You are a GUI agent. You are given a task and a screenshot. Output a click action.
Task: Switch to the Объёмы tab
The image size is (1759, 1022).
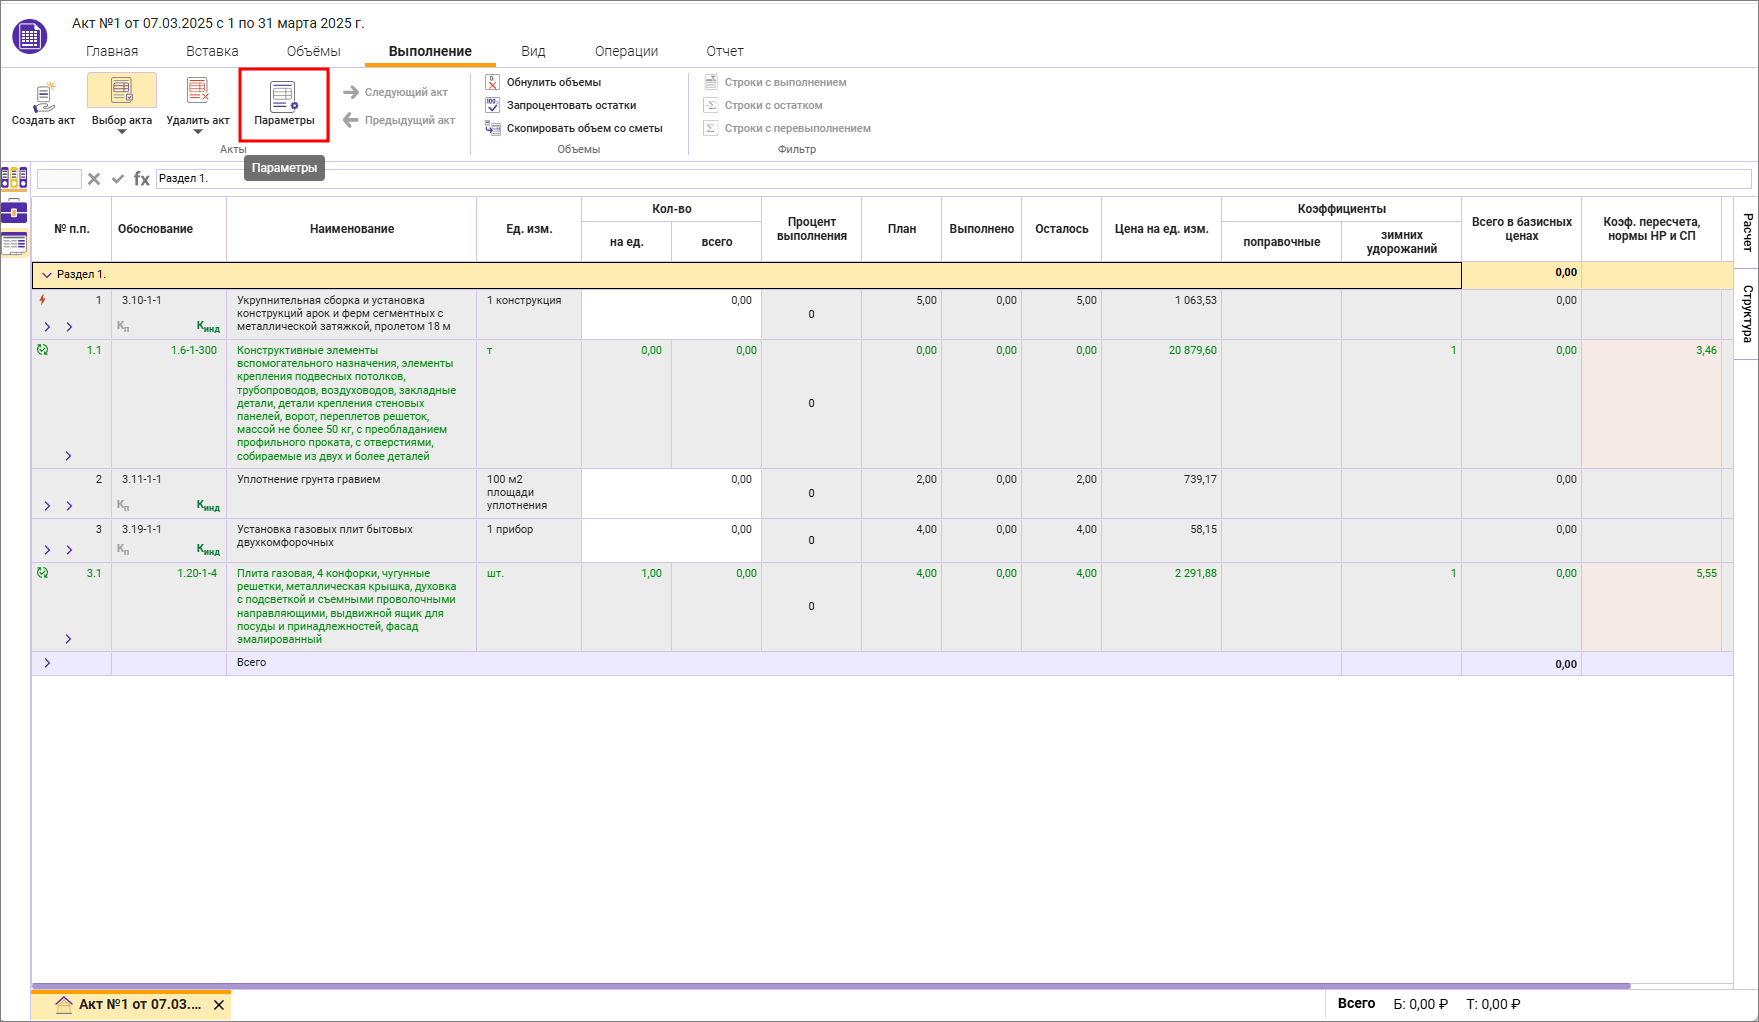pos(313,51)
